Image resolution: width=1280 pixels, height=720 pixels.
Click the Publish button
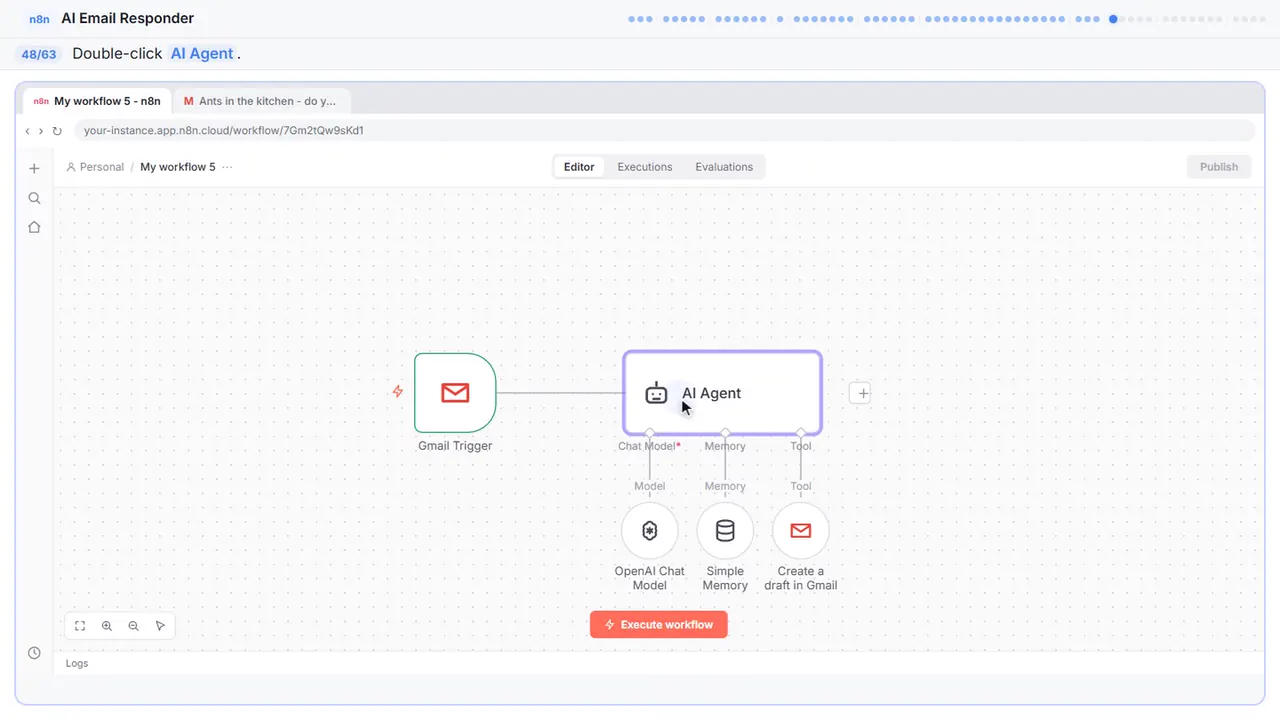tap(1219, 167)
